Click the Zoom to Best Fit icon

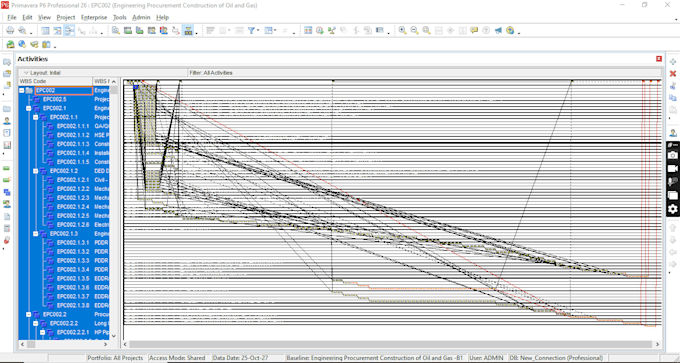pos(426,30)
